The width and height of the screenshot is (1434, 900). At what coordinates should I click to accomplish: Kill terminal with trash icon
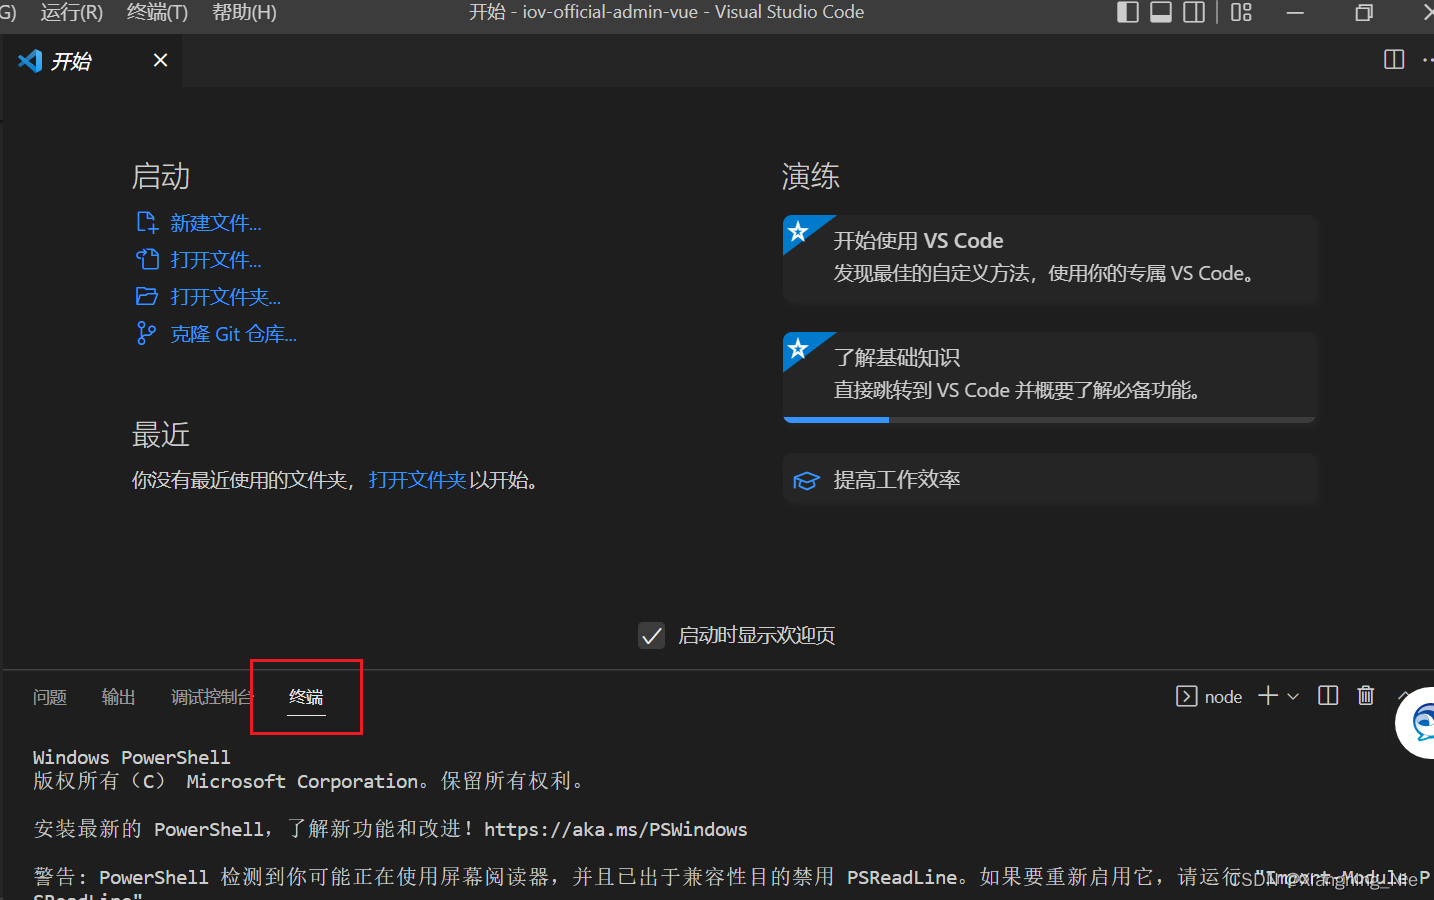pyautogui.click(x=1366, y=696)
